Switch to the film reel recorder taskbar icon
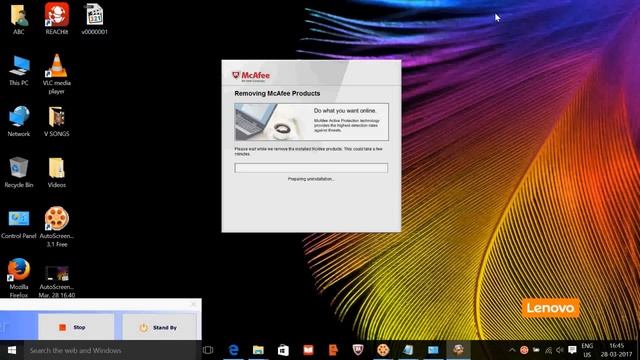Screen dimensions: 640x360 pyautogui.click(x=383, y=350)
